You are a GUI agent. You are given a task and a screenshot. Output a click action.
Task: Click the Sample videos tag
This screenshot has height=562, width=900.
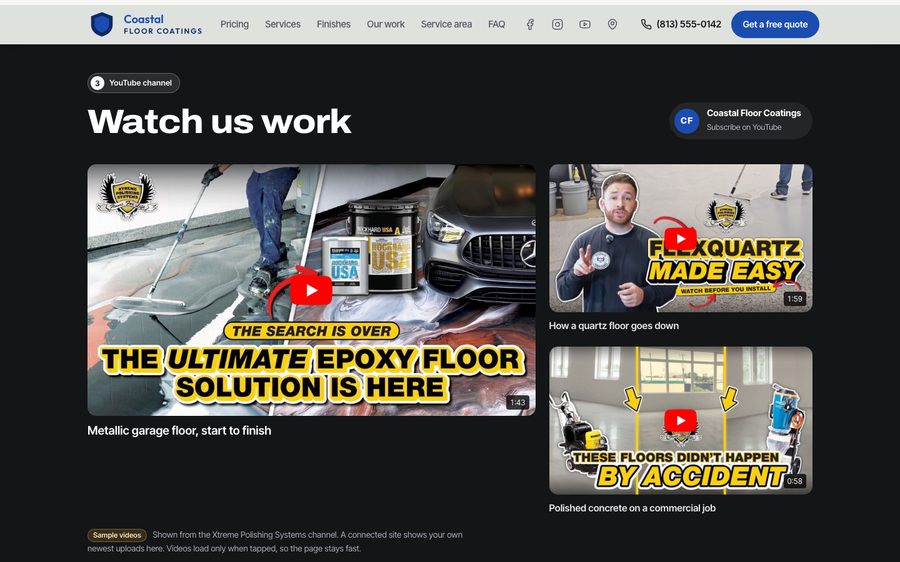[117, 535]
